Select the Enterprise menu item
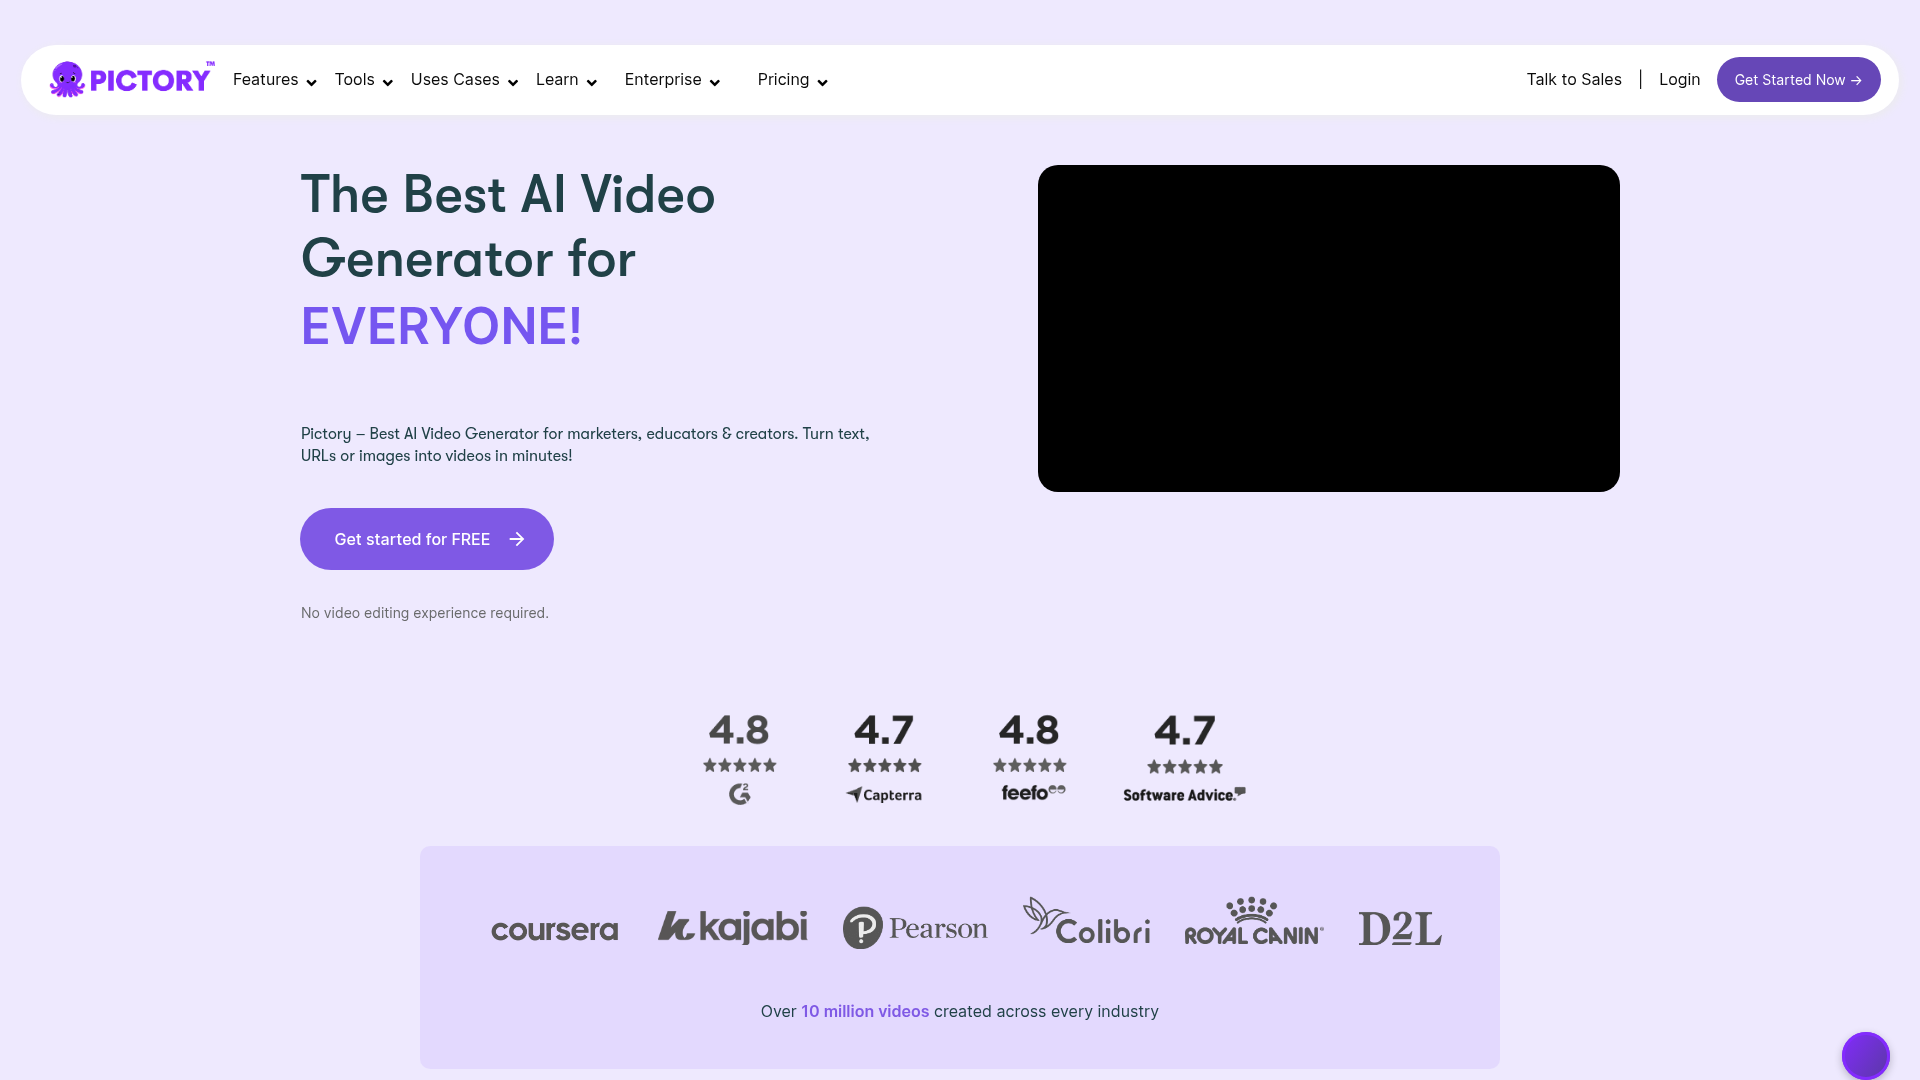The image size is (1920, 1080). point(663,79)
